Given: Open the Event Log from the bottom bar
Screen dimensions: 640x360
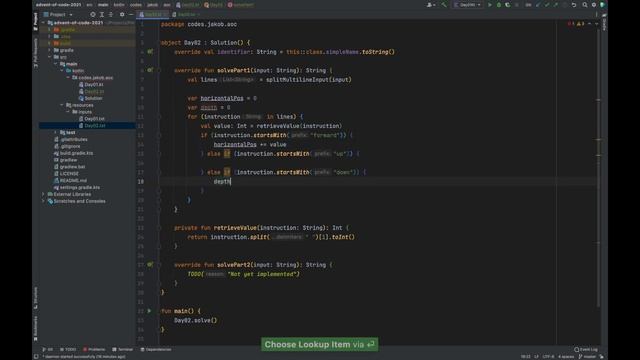Looking at the screenshot, I should click(x=586, y=349).
